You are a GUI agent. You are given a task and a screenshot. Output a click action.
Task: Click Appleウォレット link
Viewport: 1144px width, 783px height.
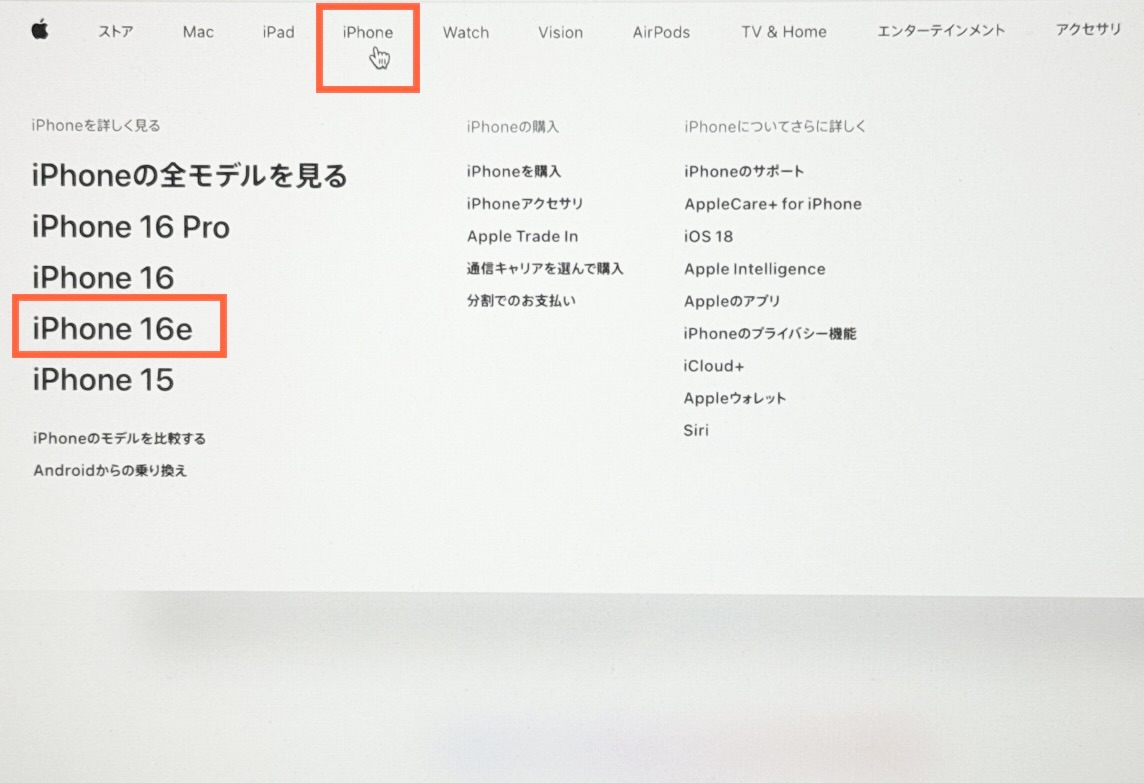(x=735, y=398)
